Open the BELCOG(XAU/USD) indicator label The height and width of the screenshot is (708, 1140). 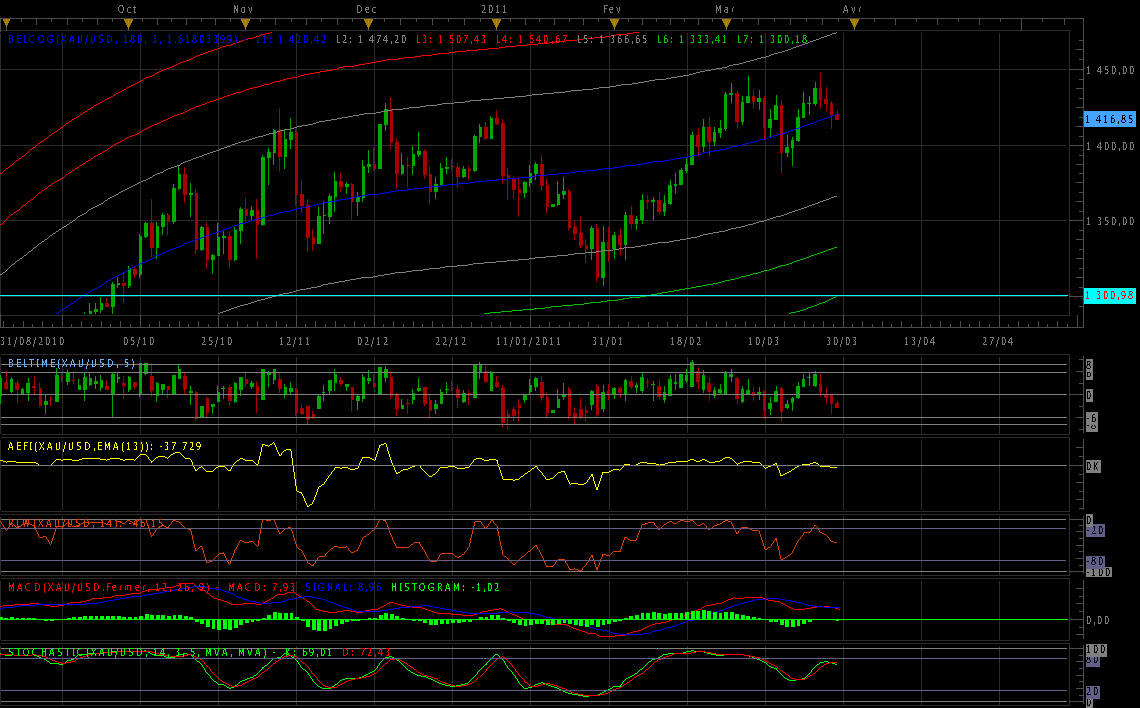pos(60,39)
